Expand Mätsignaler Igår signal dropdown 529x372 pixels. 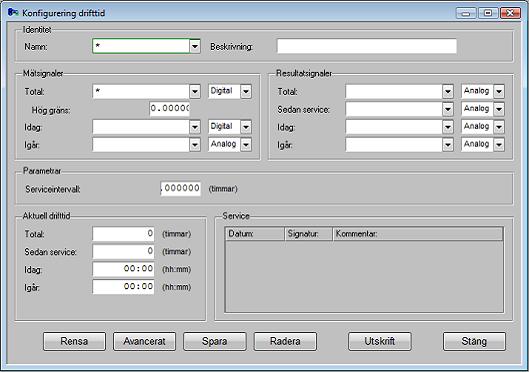[x=195, y=145]
